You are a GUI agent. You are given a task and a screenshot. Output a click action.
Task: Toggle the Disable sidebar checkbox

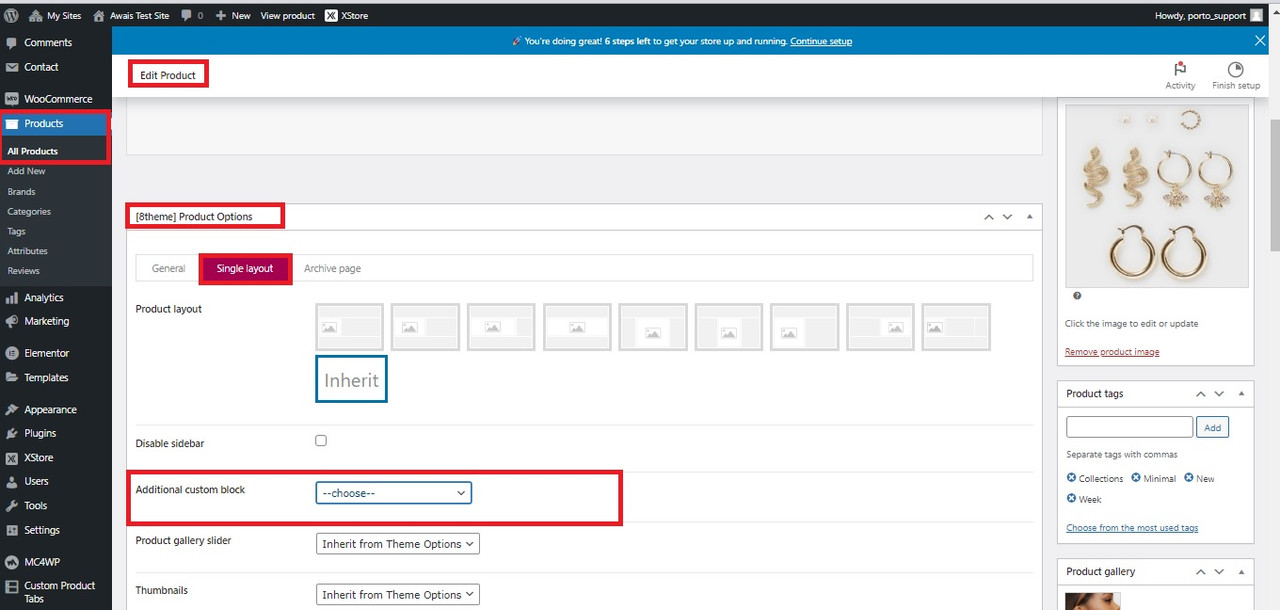pos(321,440)
